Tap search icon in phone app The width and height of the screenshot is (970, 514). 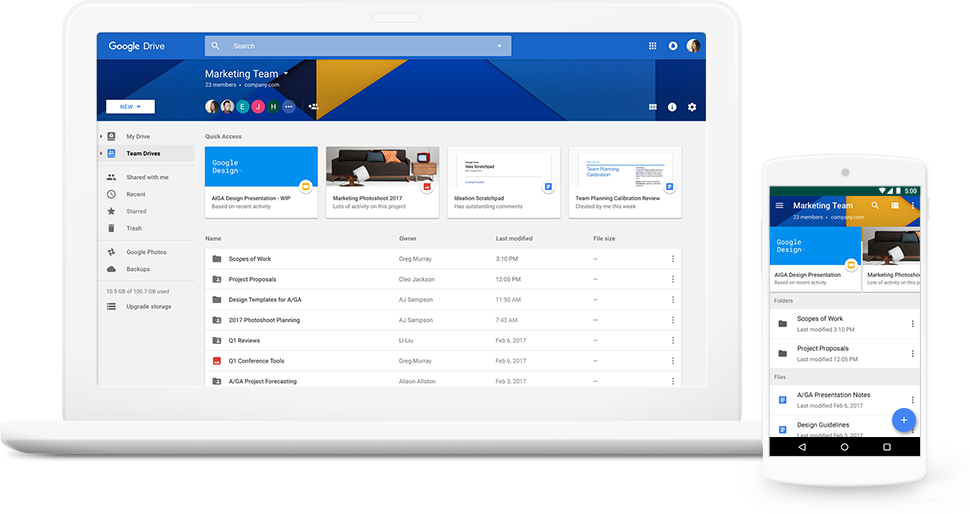875,205
